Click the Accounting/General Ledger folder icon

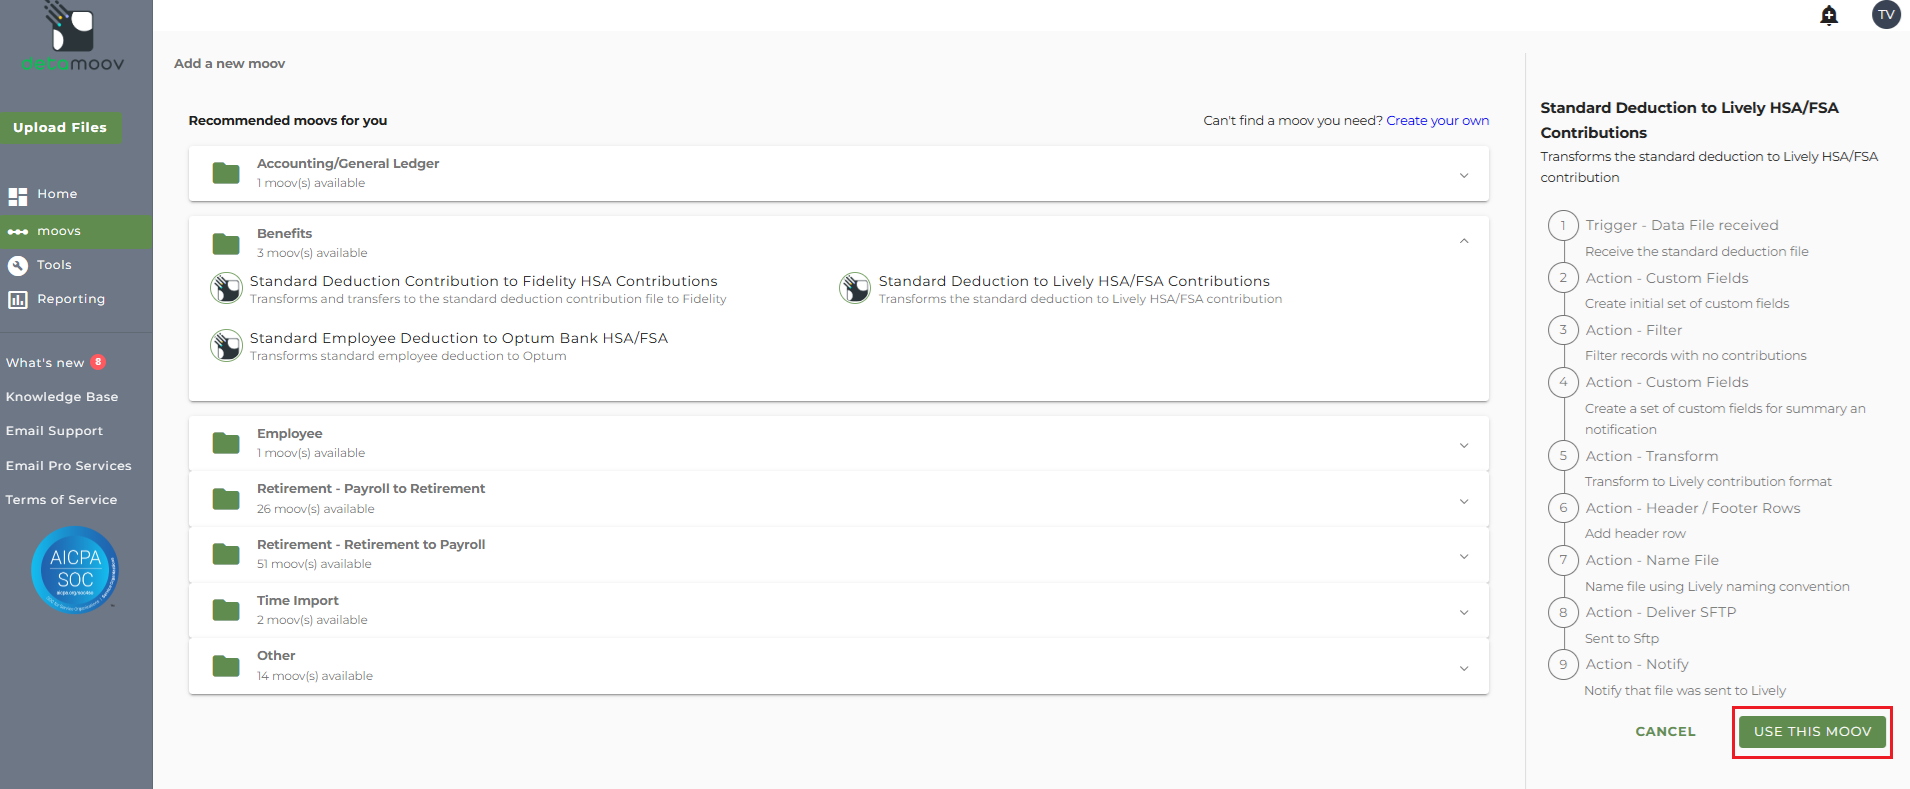[226, 173]
